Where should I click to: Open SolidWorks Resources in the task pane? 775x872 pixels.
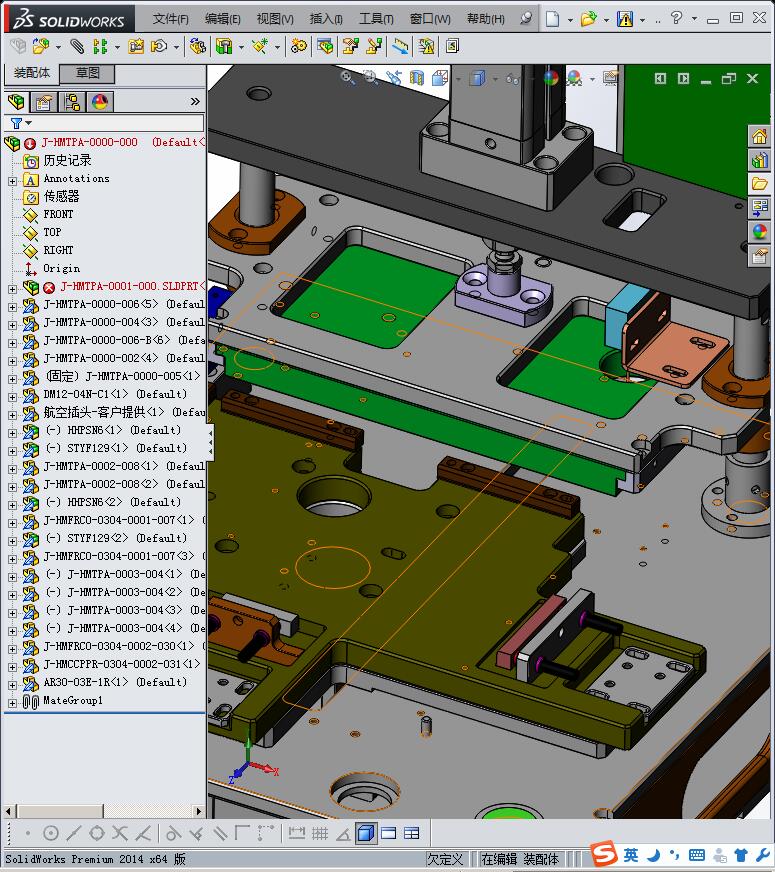pos(759,136)
